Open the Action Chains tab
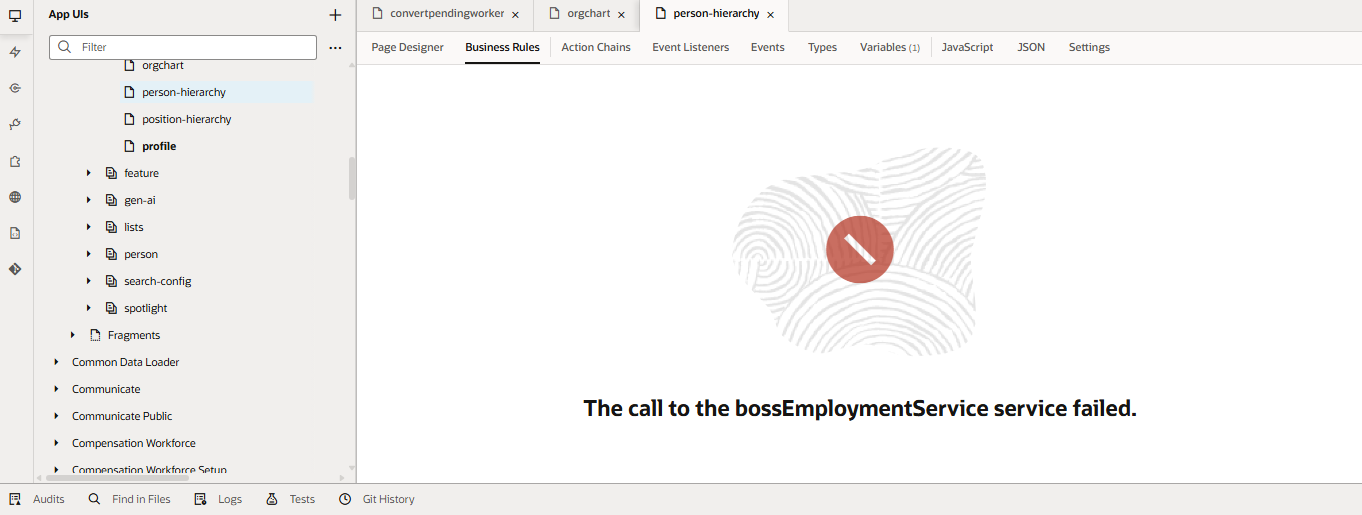 point(596,47)
